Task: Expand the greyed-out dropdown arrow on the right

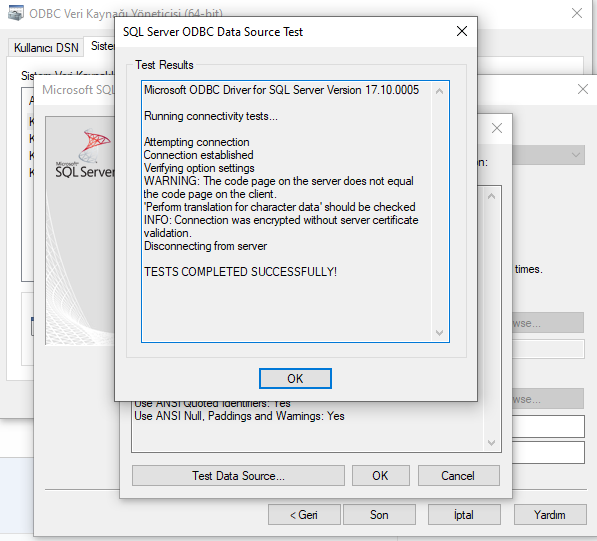Action: pyautogui.click(x=576, y=155)
